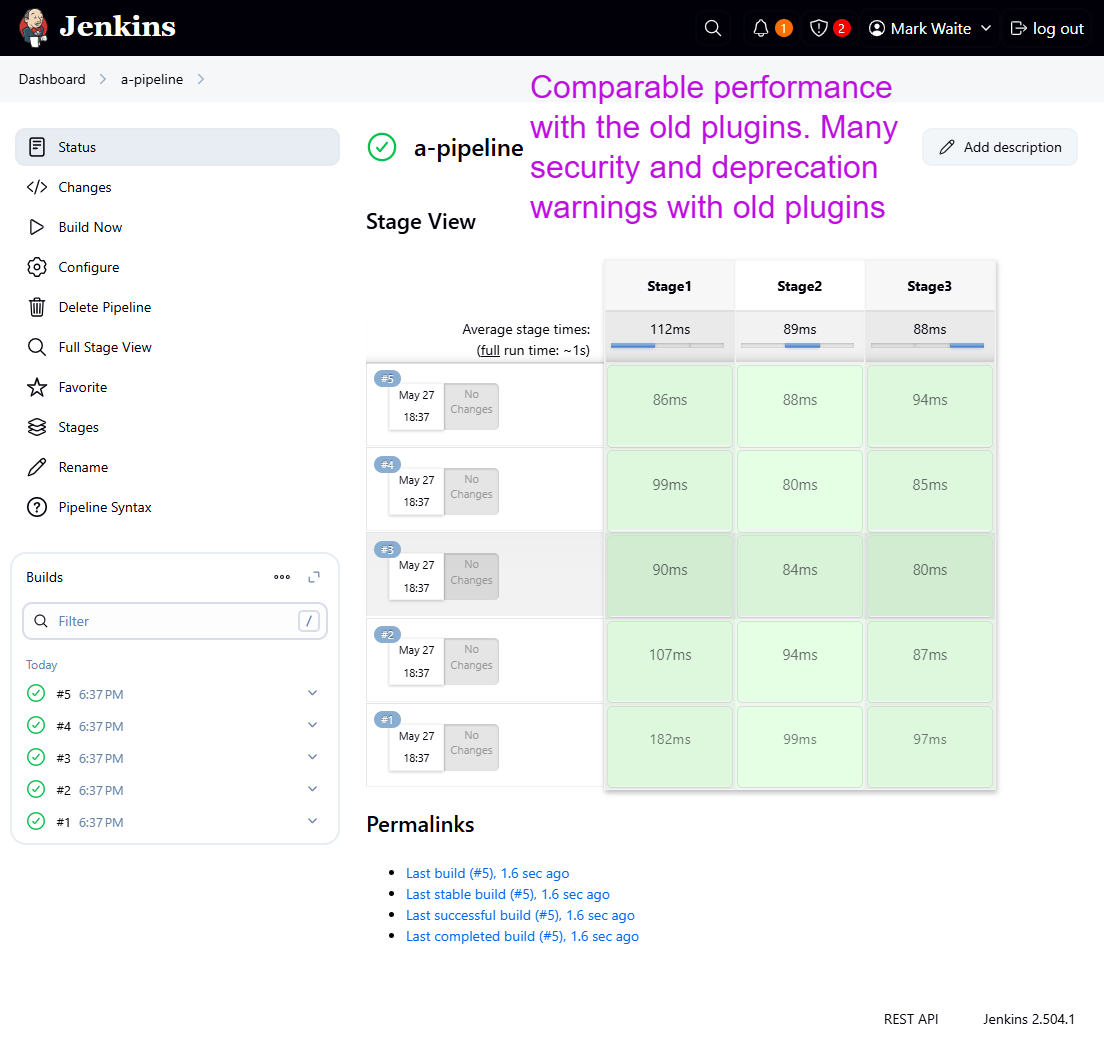The width and height of the screenshot is (1104, 1050).
Task: Click the 182ms Stage1 cell of build #1
Action: 669,740
